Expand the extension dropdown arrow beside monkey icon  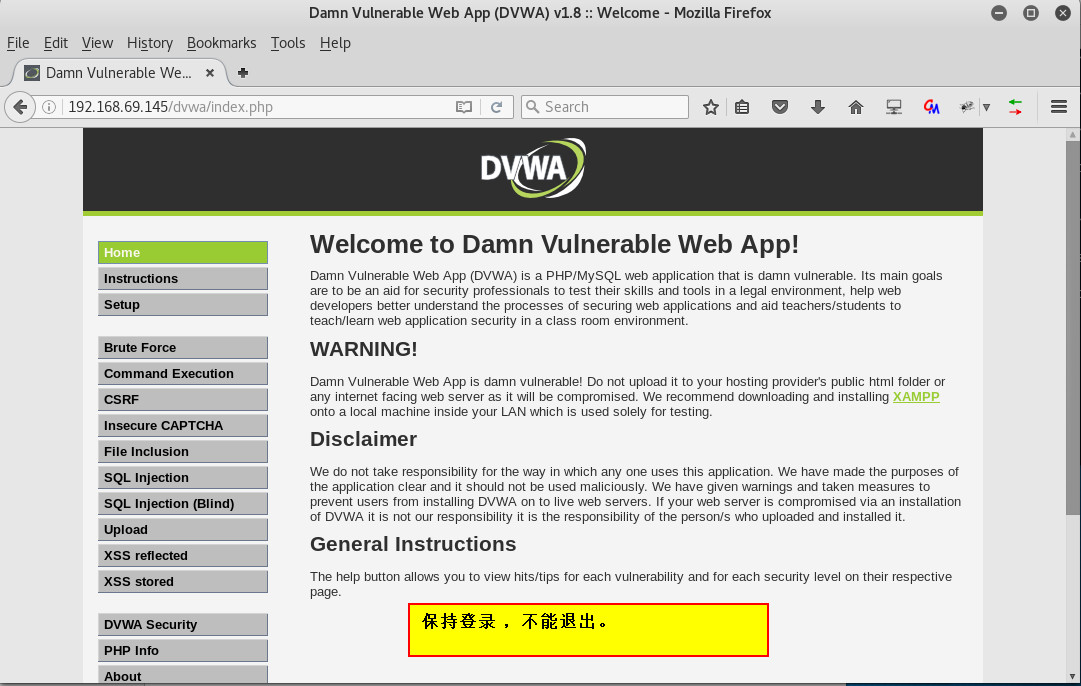[987, 108]
